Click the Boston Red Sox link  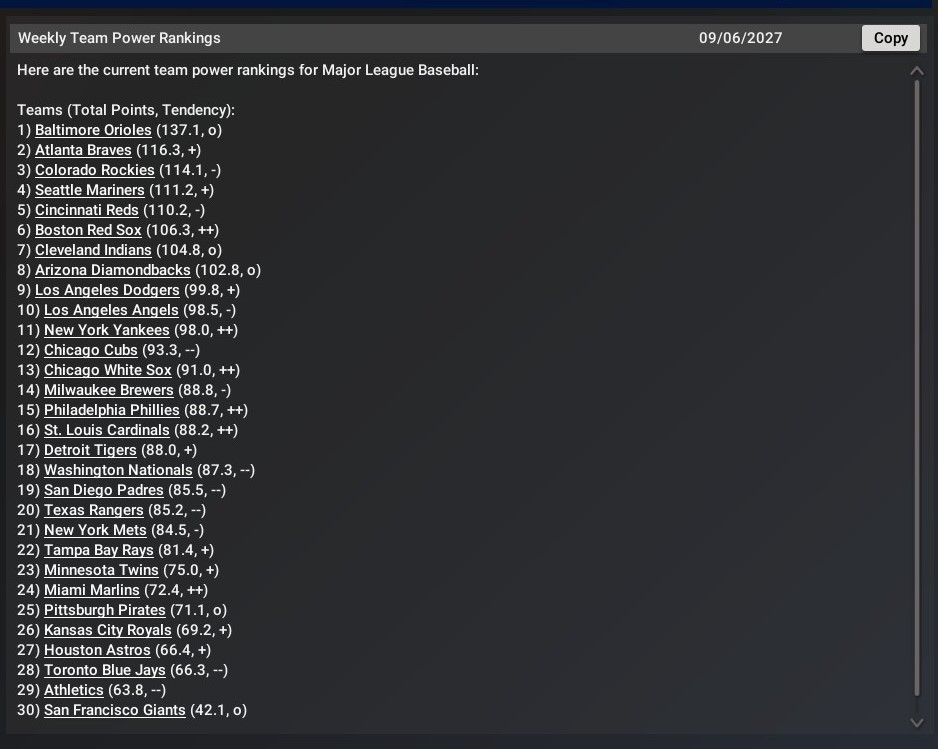coord(88,230)
